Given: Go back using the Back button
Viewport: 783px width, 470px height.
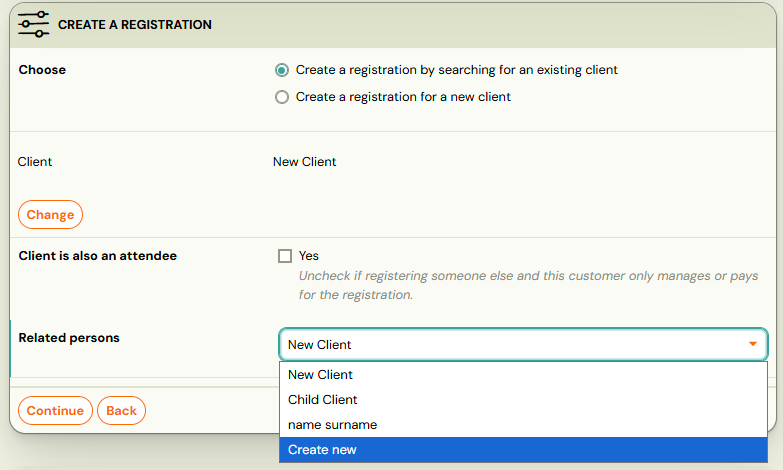Looking at the screenshot, I should tap(121, 411).
